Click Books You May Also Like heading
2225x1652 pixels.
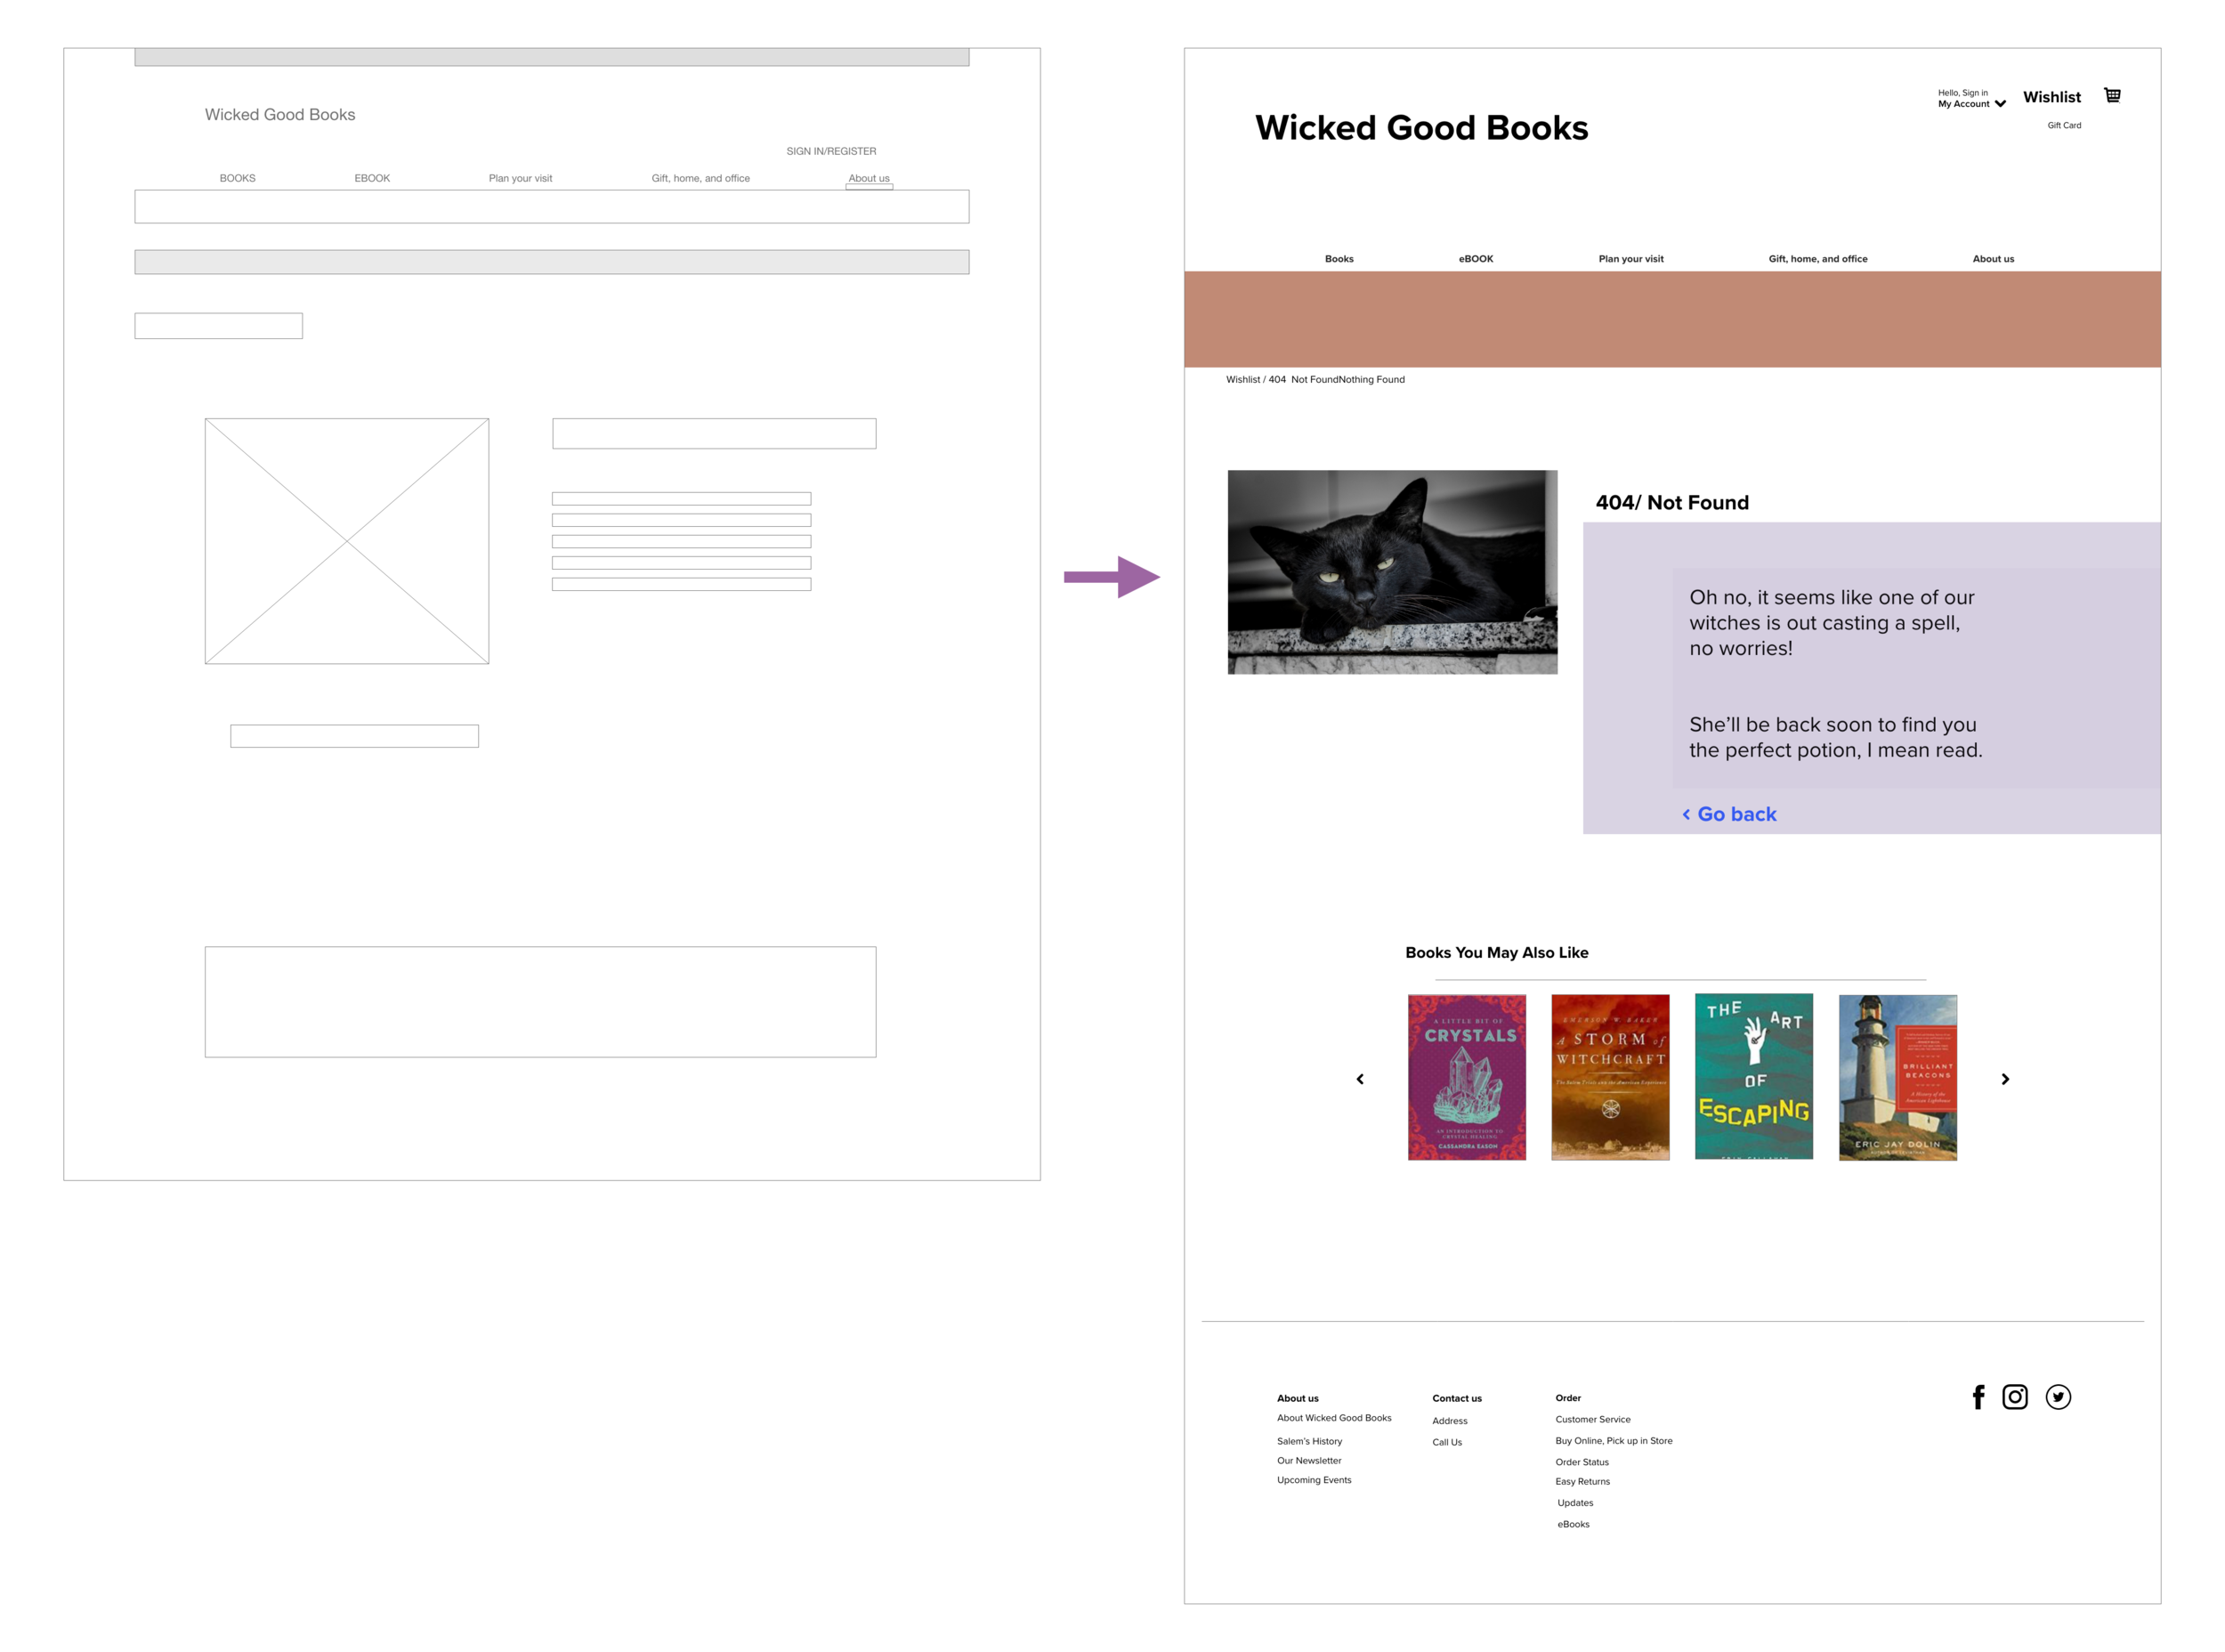tap(1496, 953)
